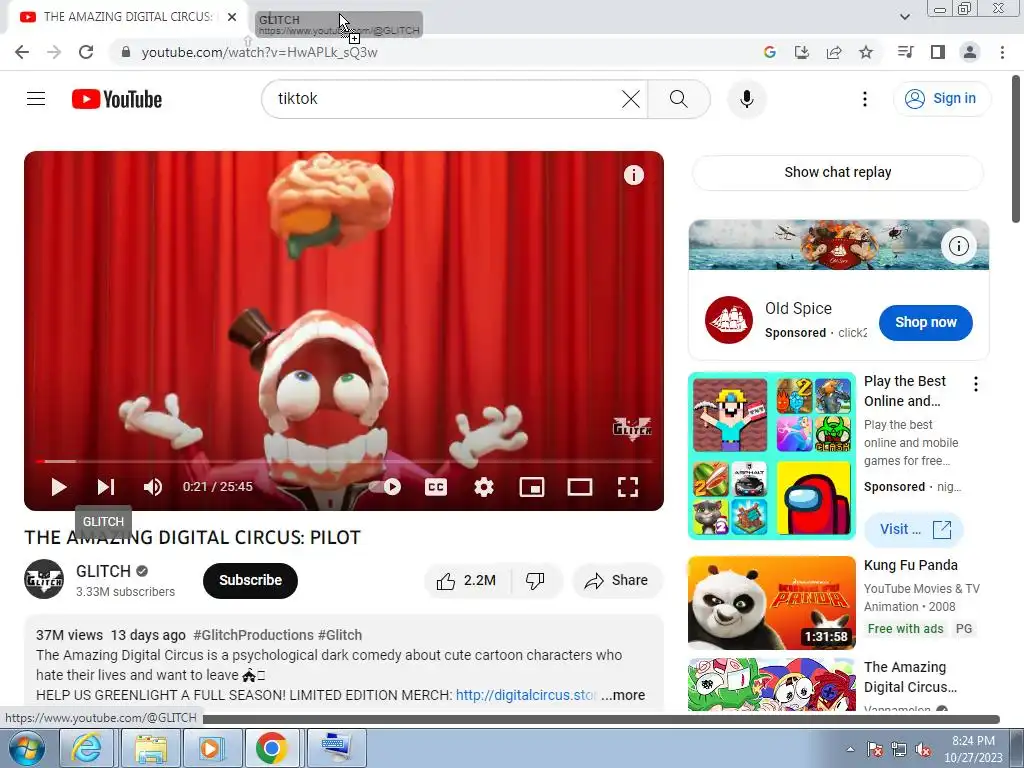
Task: Open Chrome three-dot menu
Action: pyautogui.click(x=1002, y=52)
